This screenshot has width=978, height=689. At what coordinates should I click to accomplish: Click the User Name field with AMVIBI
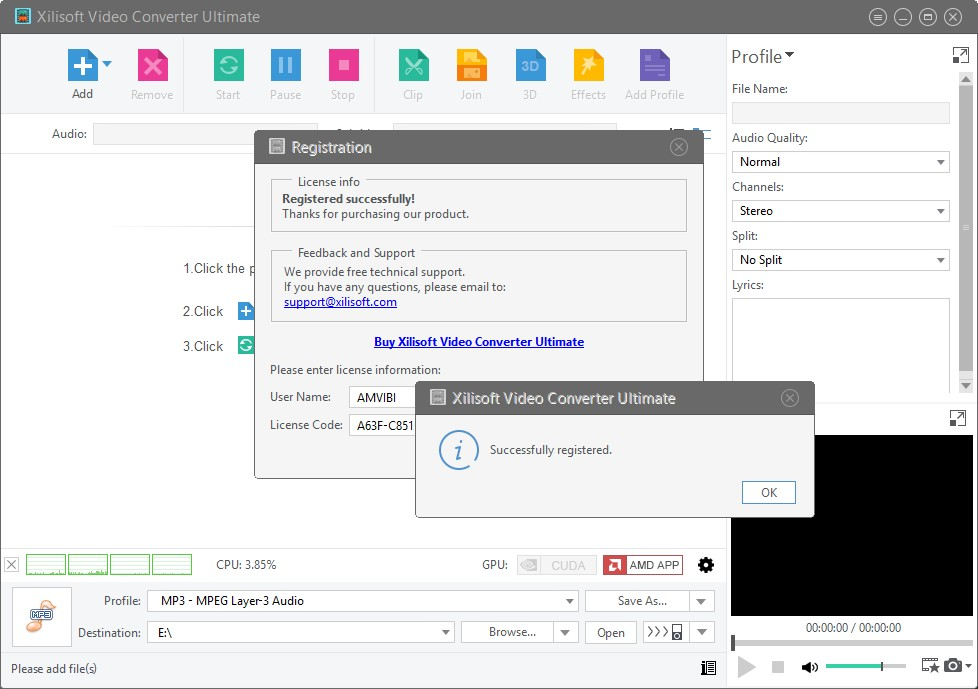point(382,397)
